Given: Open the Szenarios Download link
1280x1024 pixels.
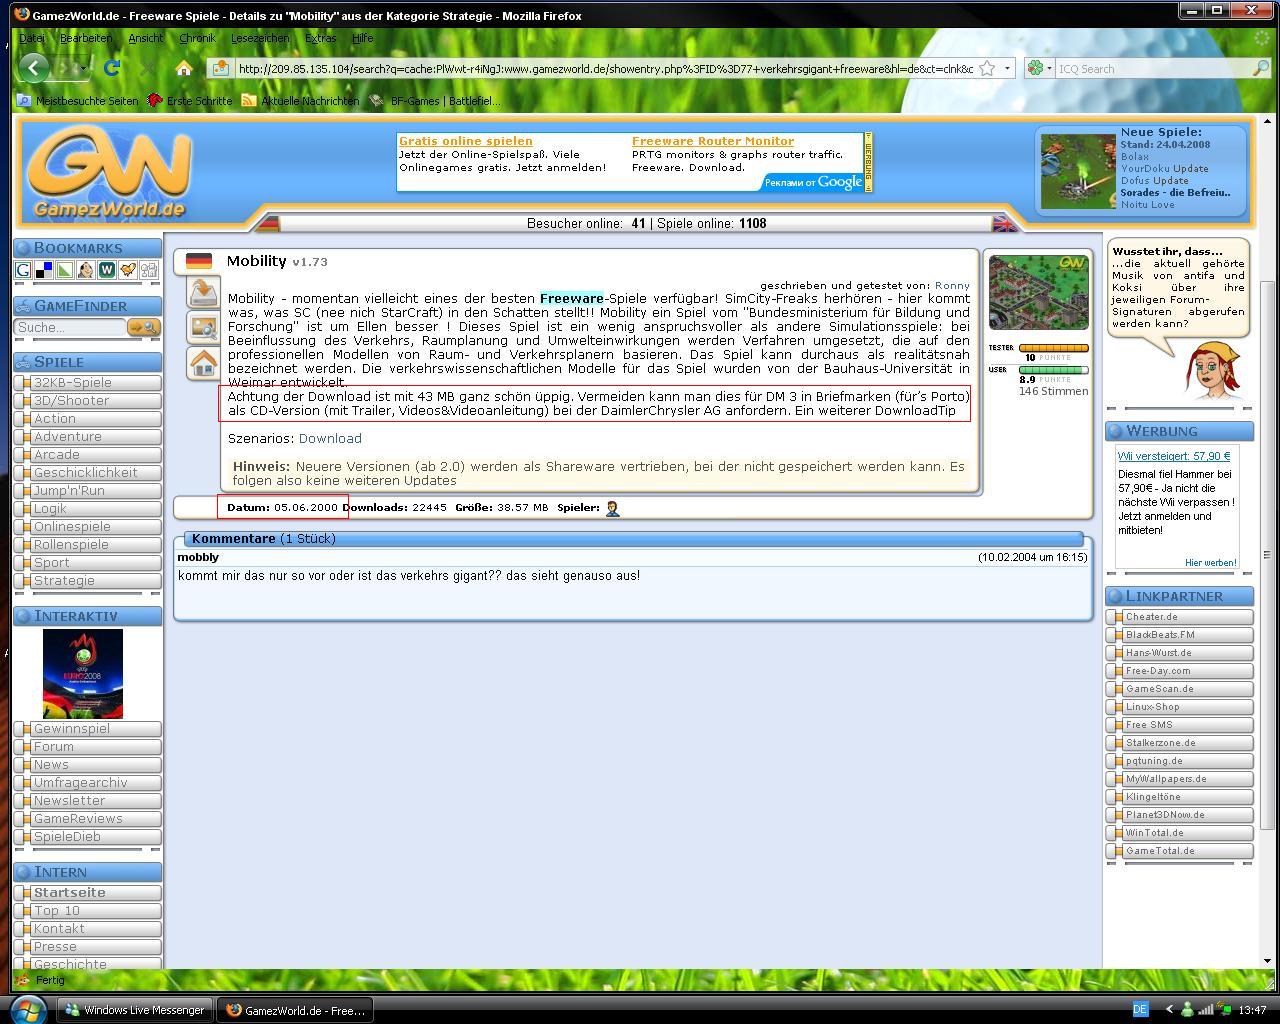Looking at the screenshot, I should click(x=330, y=438).
